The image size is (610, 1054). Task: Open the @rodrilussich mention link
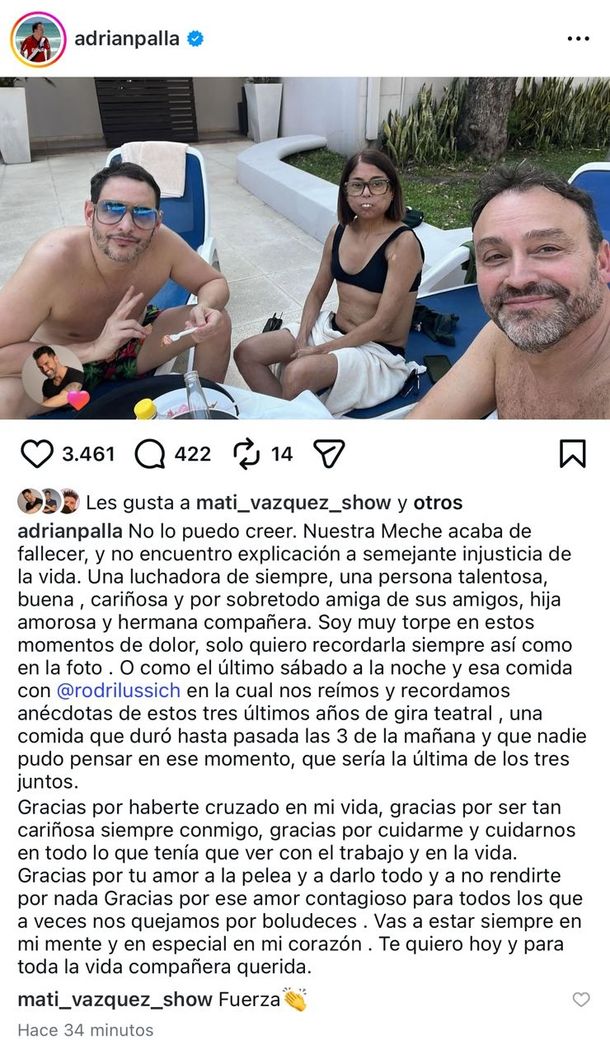point(118,690)
